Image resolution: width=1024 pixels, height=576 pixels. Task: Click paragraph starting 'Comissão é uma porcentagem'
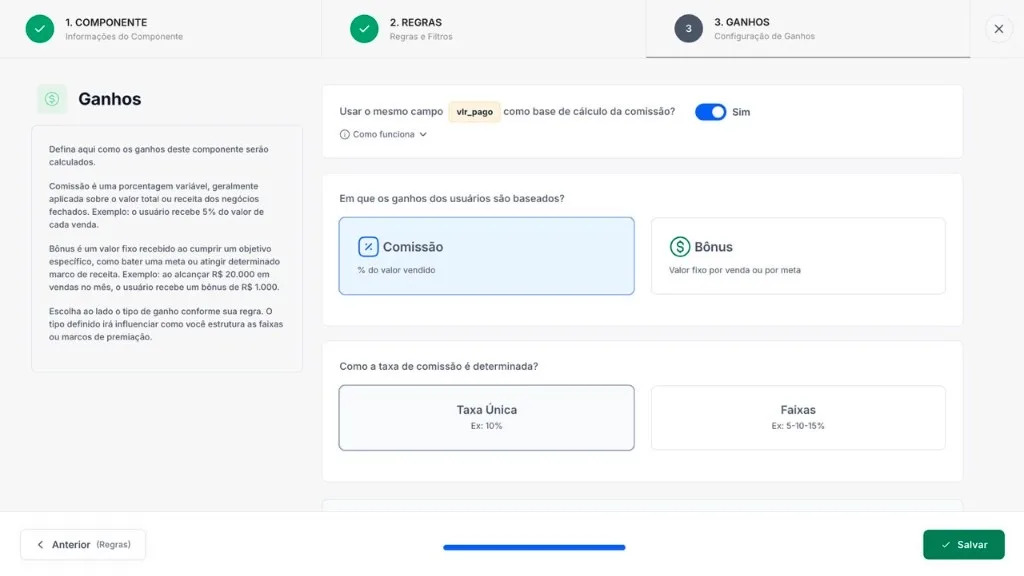pos(157,205)
